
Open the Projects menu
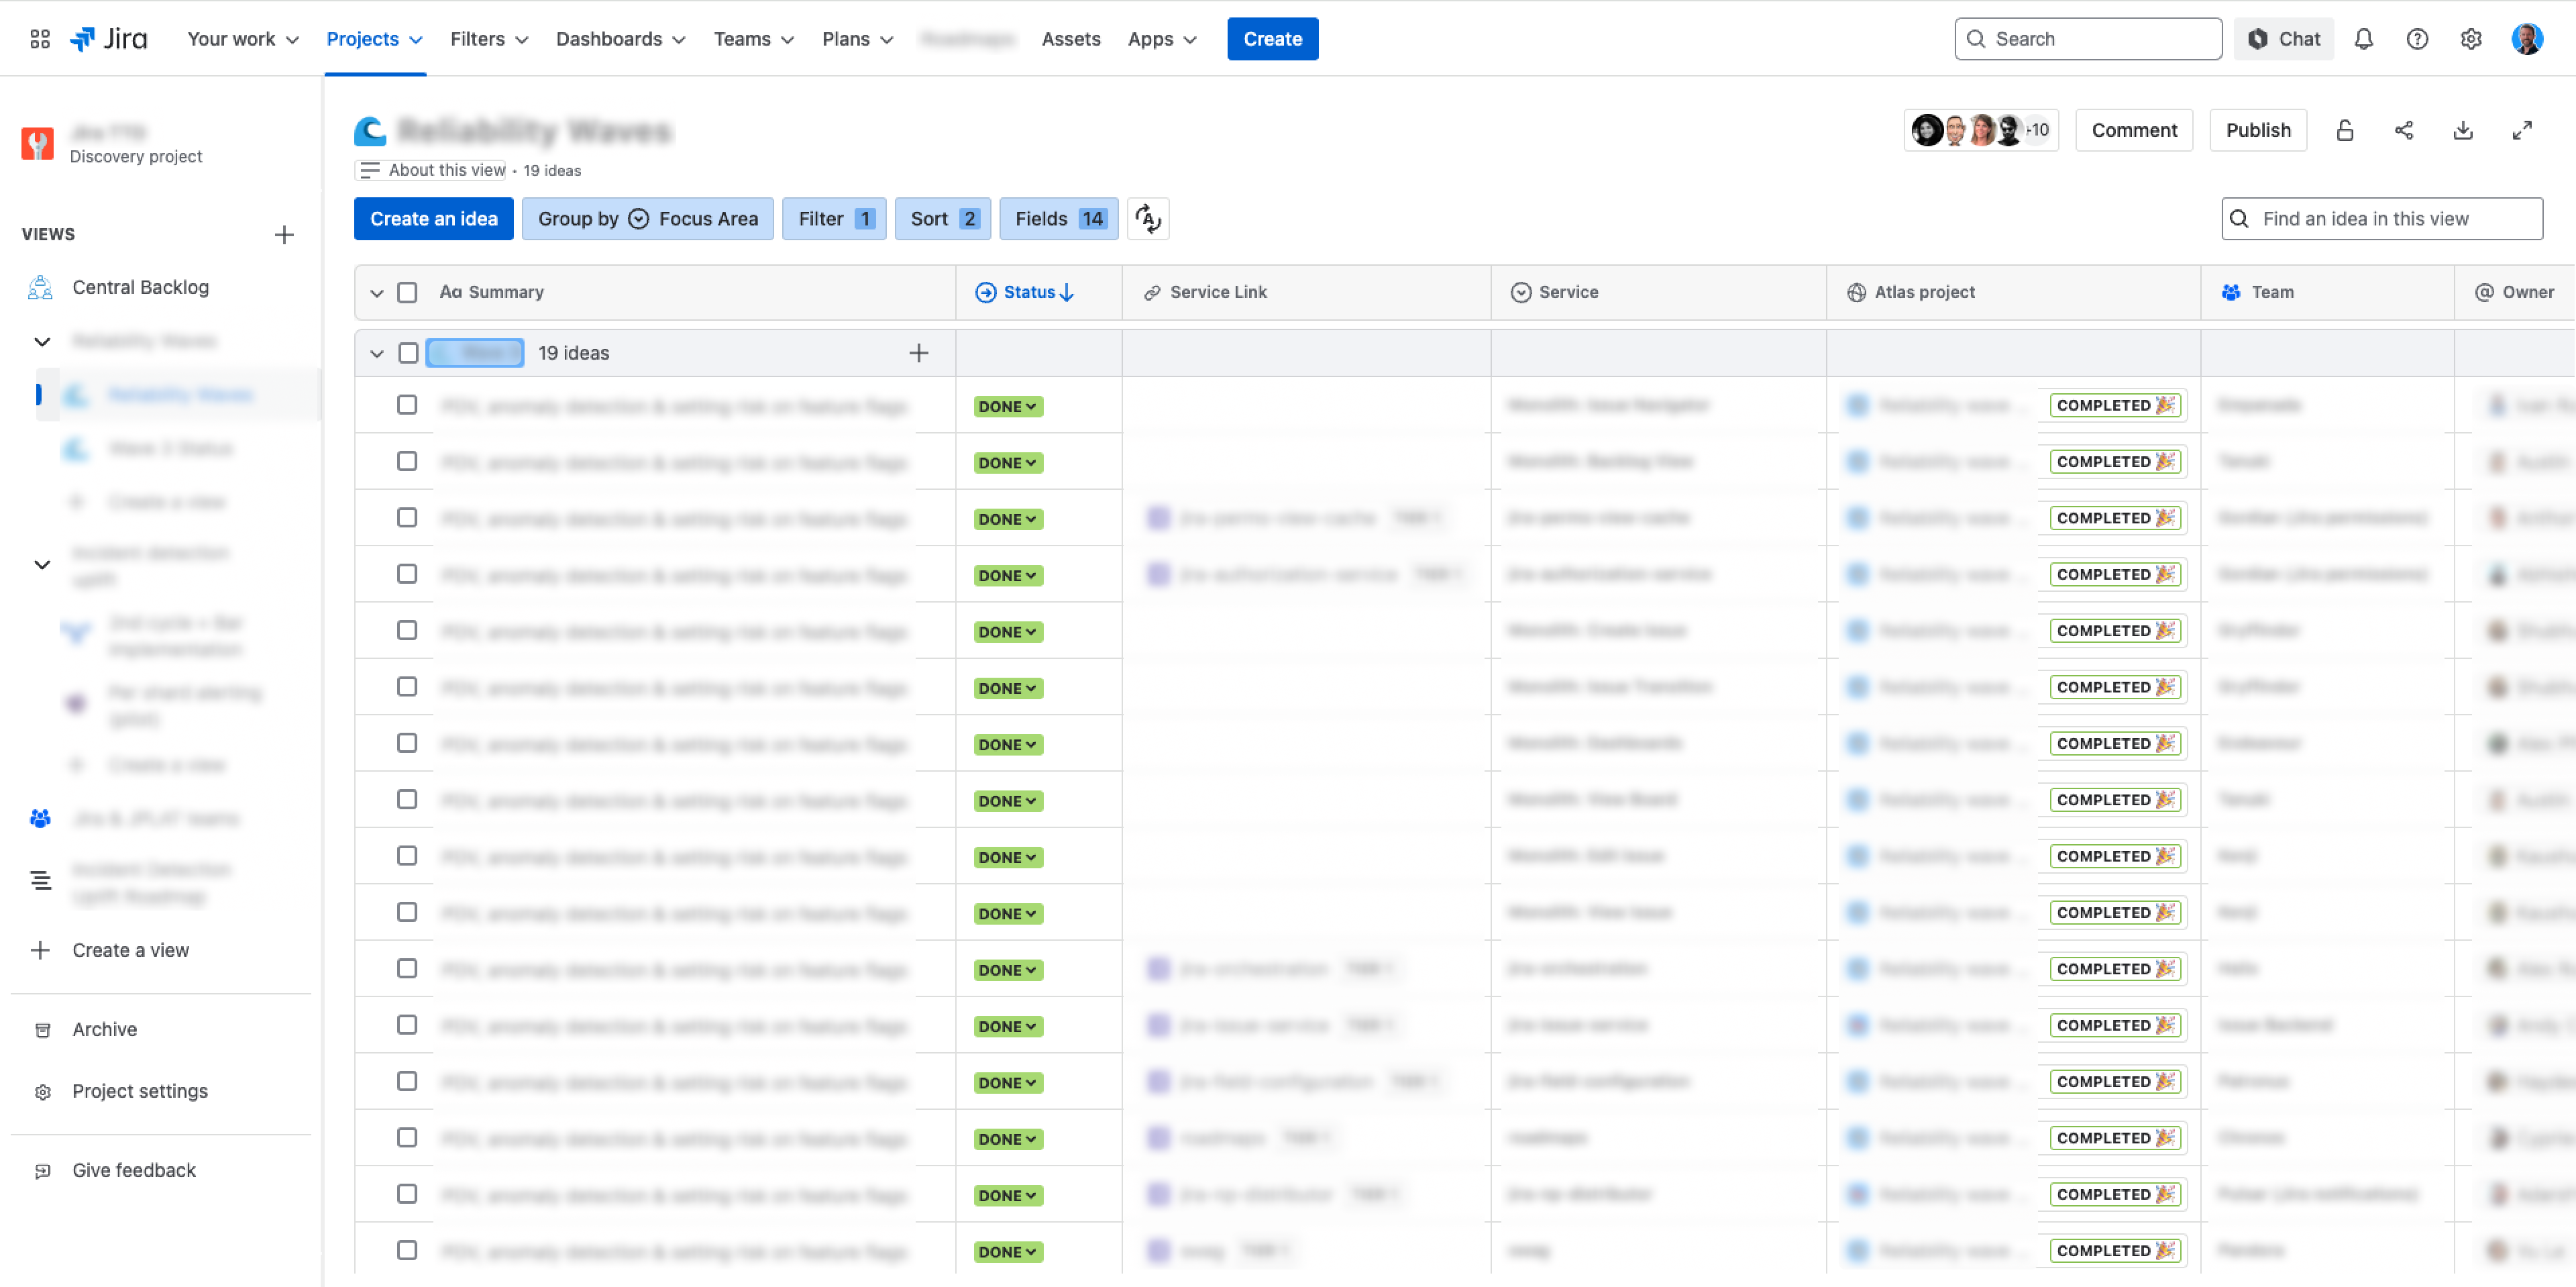pyautogui.click(x=375, y=39)
